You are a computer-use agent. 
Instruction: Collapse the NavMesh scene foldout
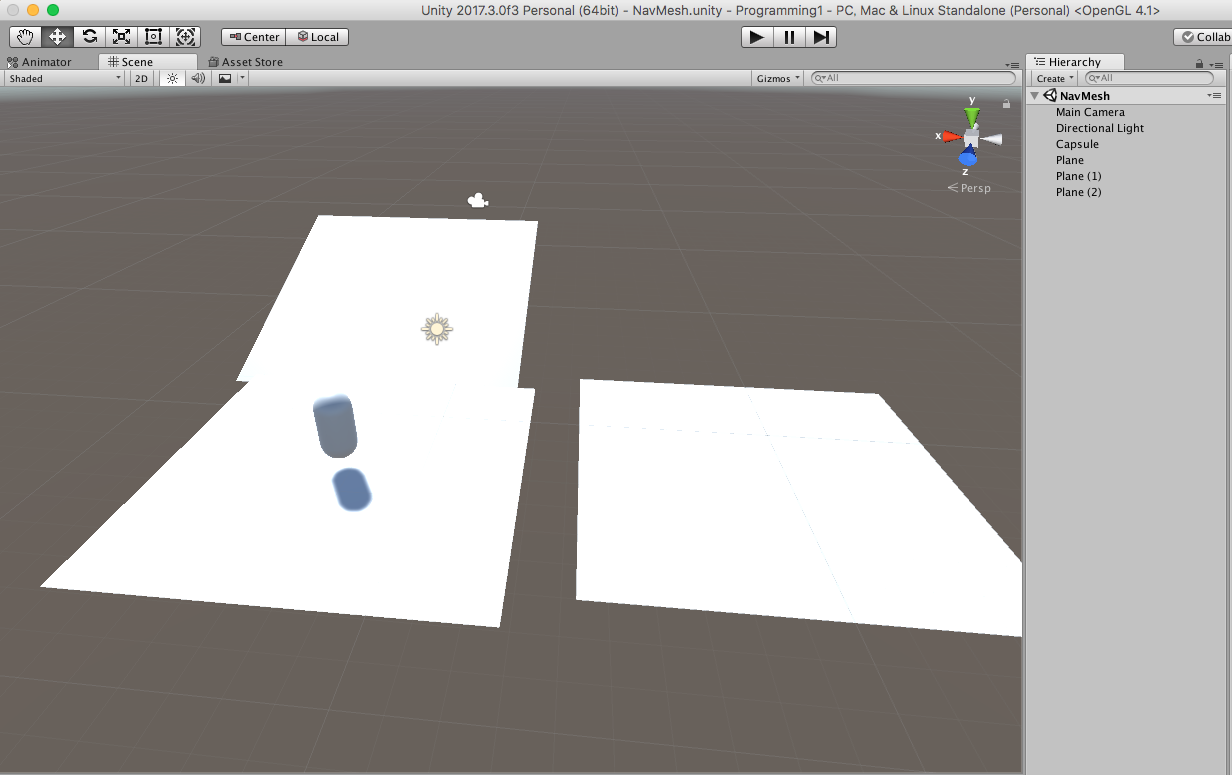point(1035,96)
